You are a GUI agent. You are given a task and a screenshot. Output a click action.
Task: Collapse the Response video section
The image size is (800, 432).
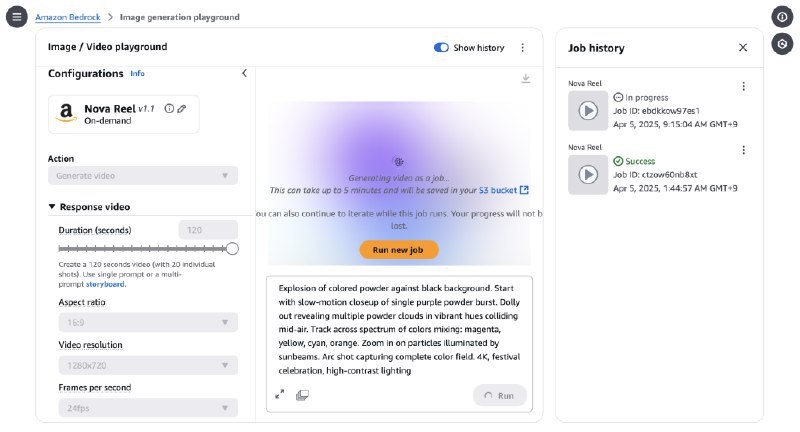click(53, 207)
